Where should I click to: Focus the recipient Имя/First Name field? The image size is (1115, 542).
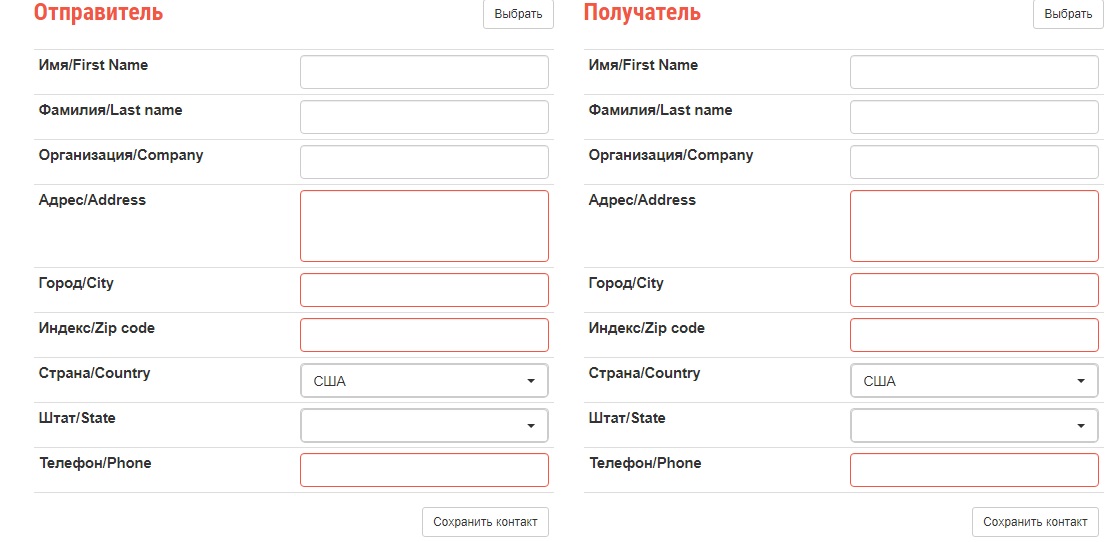coord(974,72)
